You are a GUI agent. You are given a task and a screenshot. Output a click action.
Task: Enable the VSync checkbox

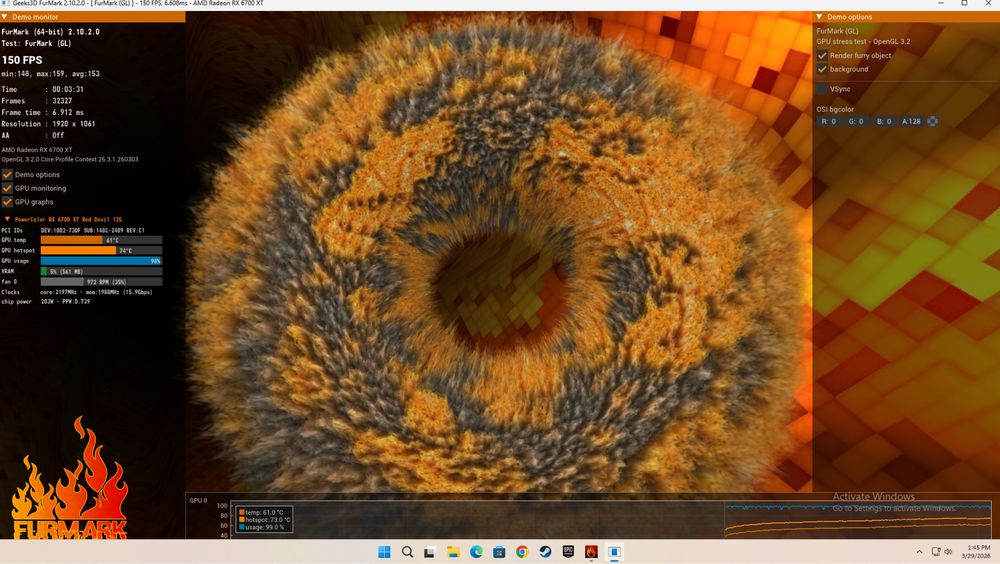(x=822, y=89)
